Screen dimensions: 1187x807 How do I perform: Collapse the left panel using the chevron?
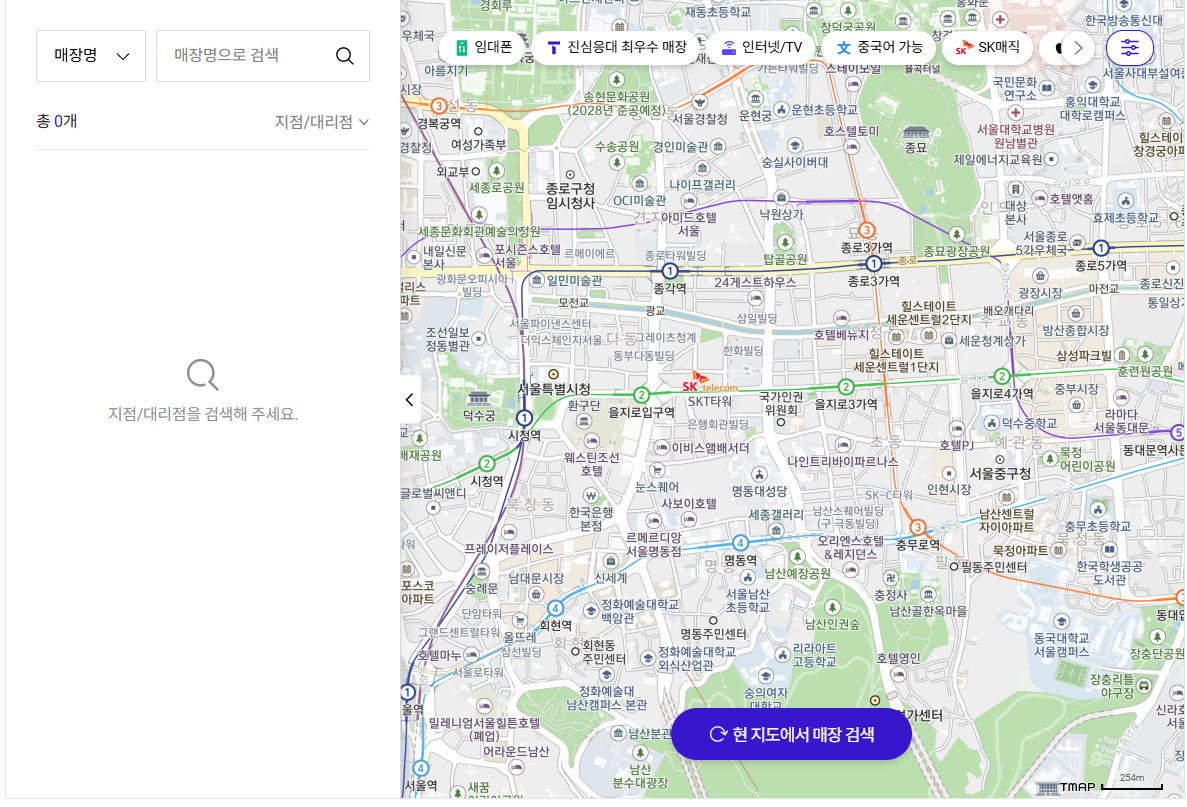[409, 399]
